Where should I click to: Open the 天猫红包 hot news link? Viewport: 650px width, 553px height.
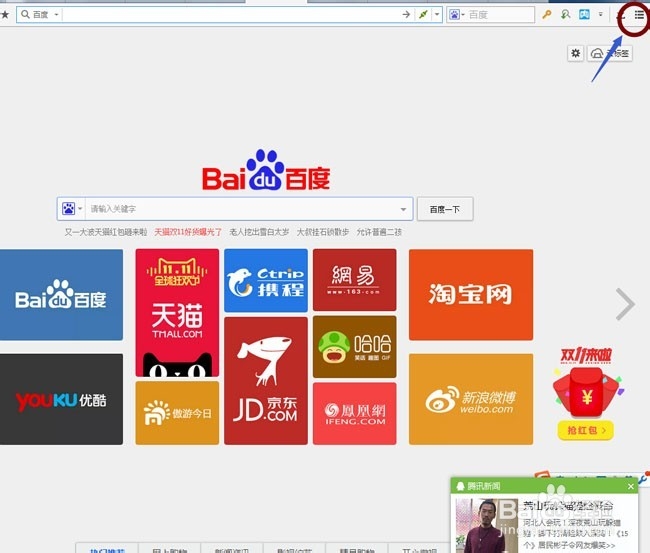click(x=106, y=232)
